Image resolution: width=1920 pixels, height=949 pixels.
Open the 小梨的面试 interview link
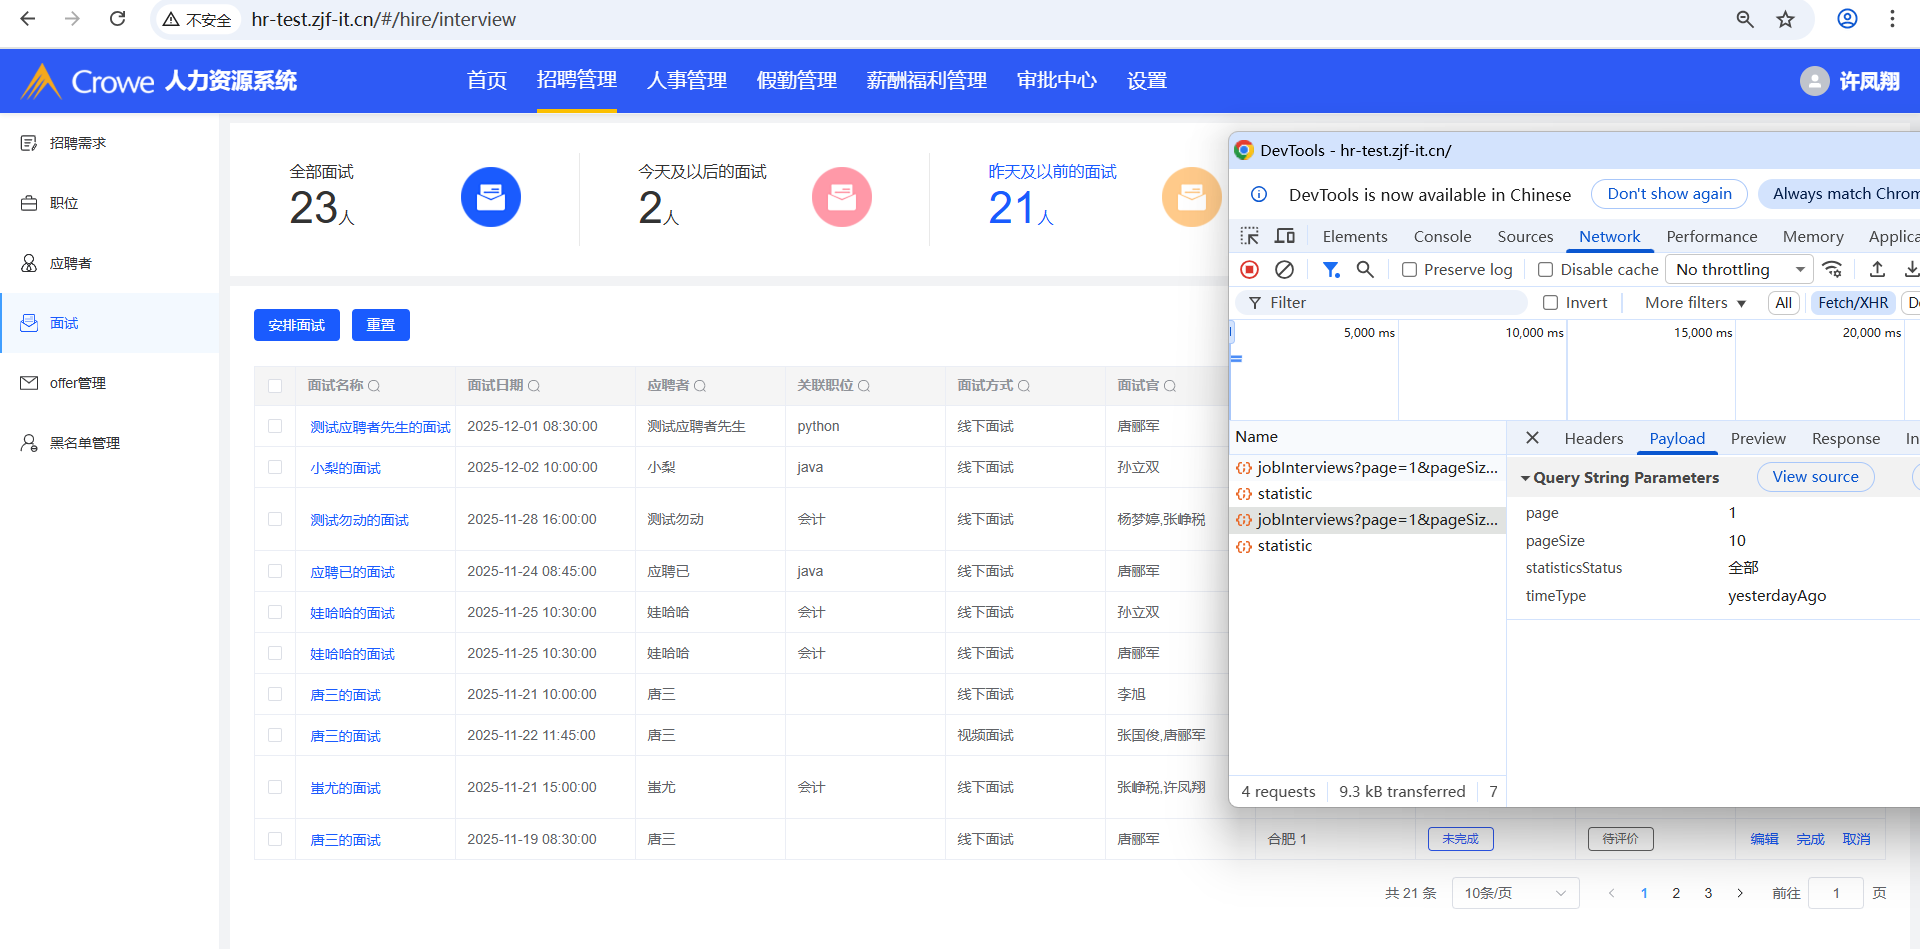pyautogui.click(x=345, y=468)
